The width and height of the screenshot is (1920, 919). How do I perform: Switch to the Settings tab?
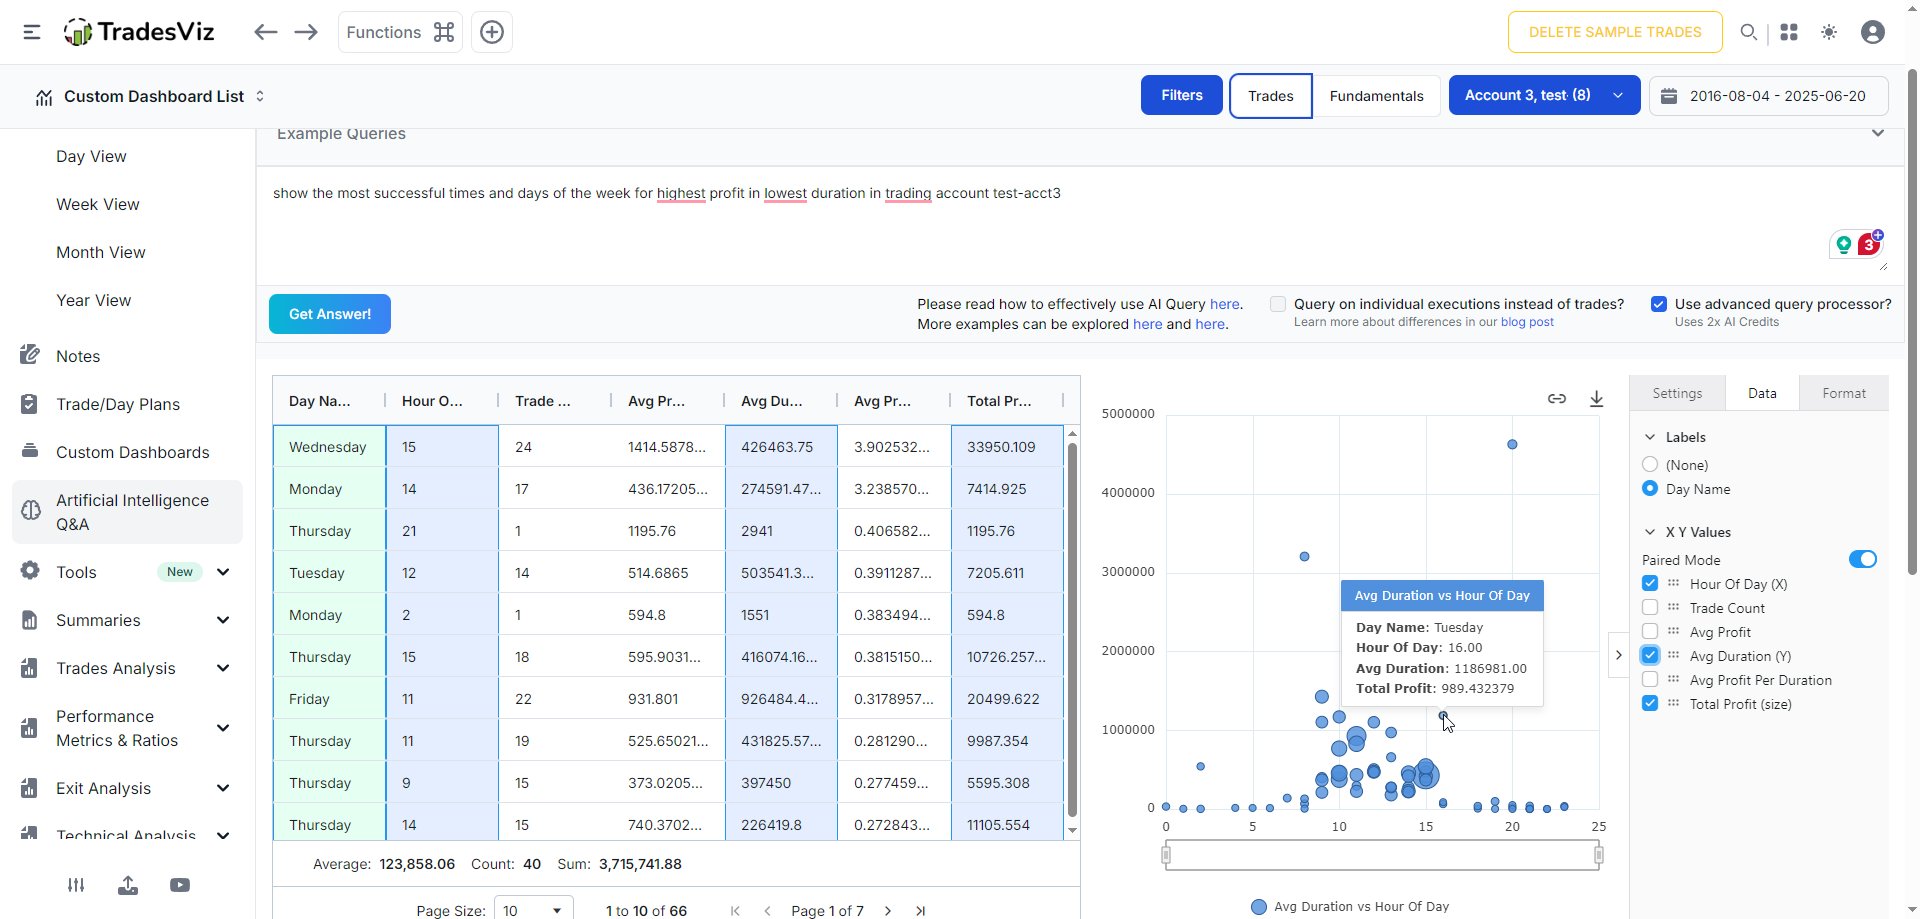pyautogui.click(x=1677, y=393)
